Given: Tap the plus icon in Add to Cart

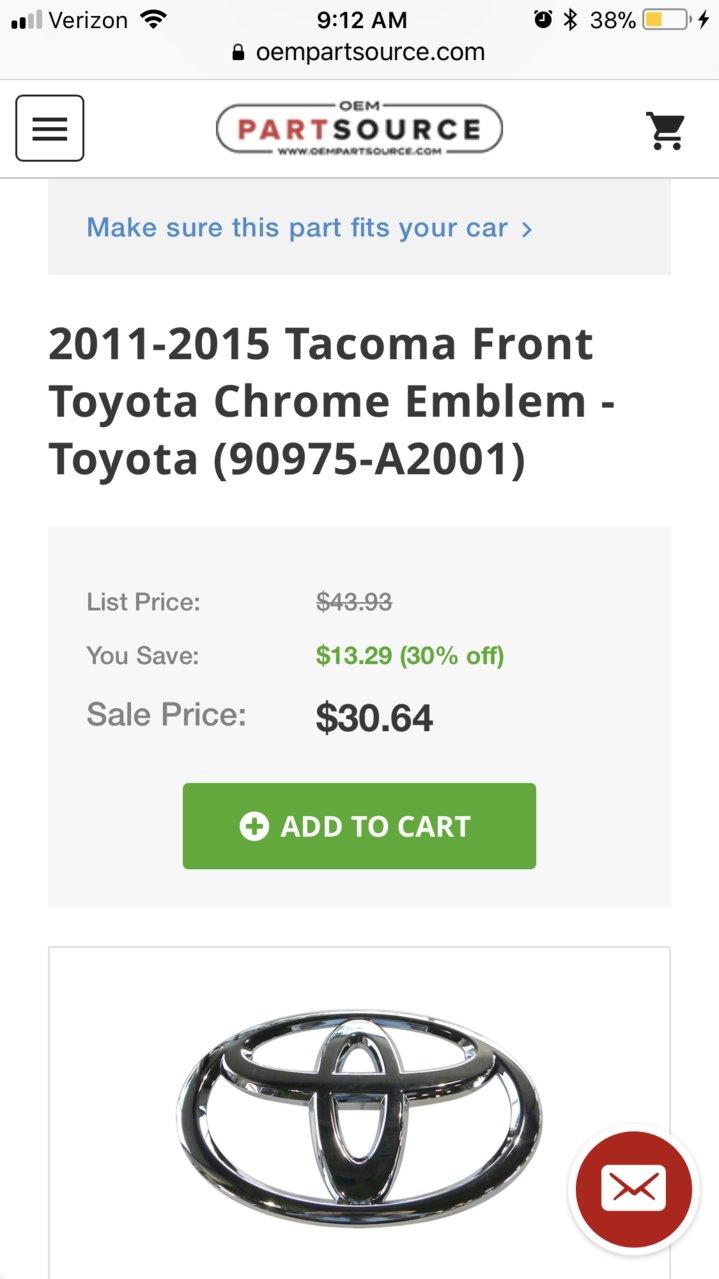Looking at the screenshot, I should pos(254,826).
